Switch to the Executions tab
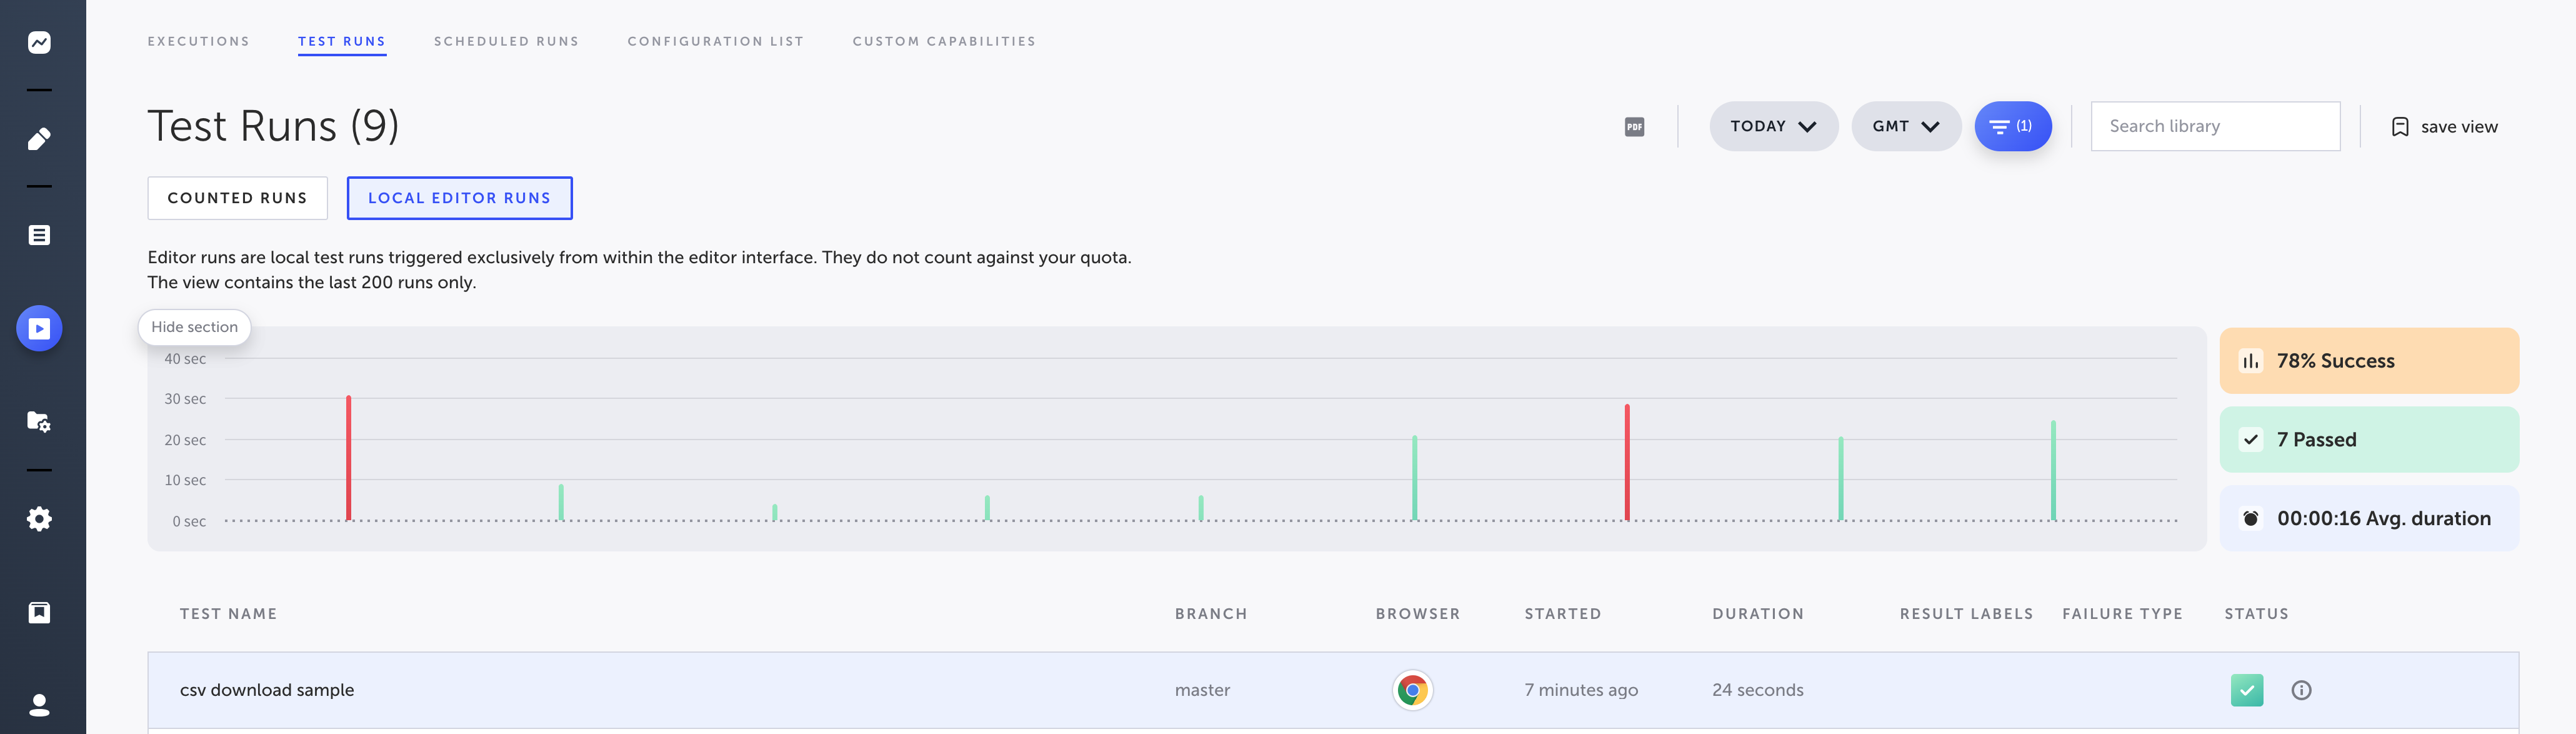This screenshot has width=2576, height=734. [198, 41]
